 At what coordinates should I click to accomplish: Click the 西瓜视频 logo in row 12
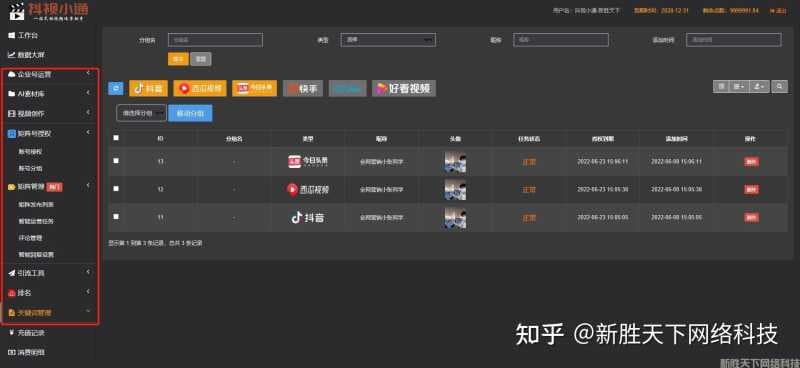tap(308, 190)
